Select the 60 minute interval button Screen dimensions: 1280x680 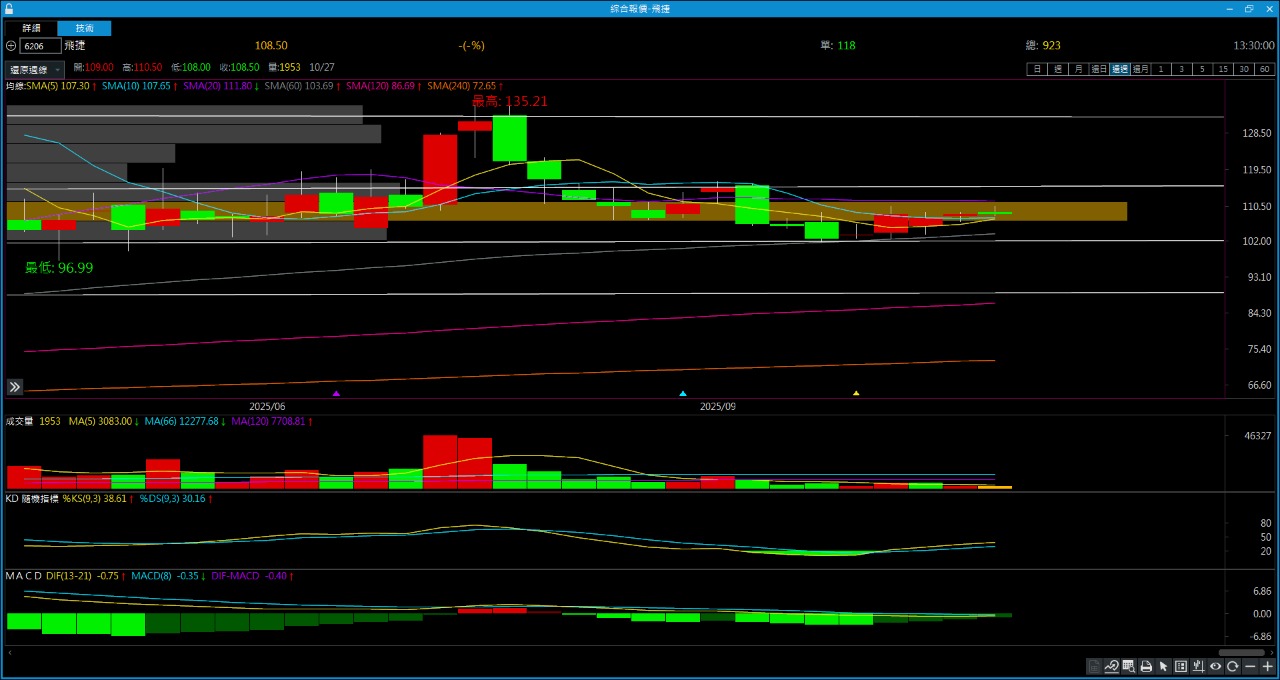coord(1265,69)
